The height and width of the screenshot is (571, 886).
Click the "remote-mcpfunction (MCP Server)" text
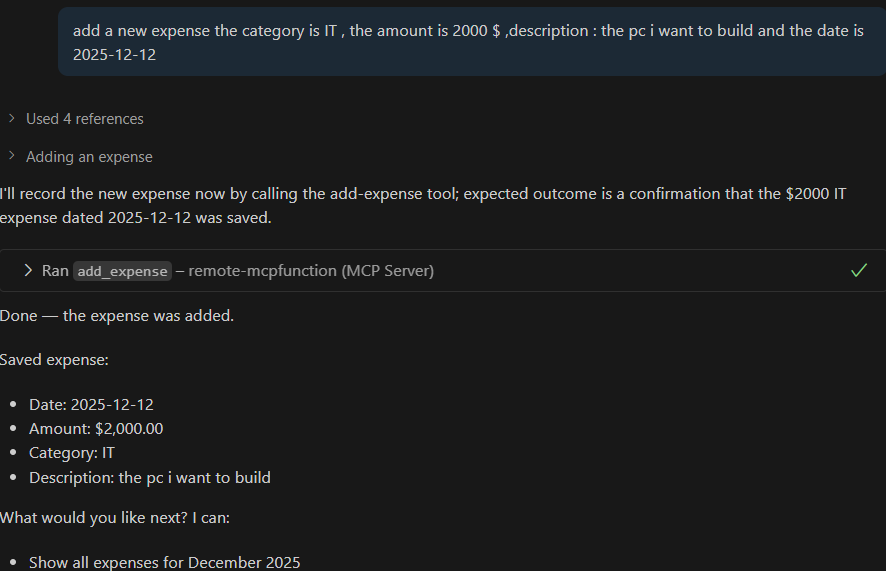(311, 271)
